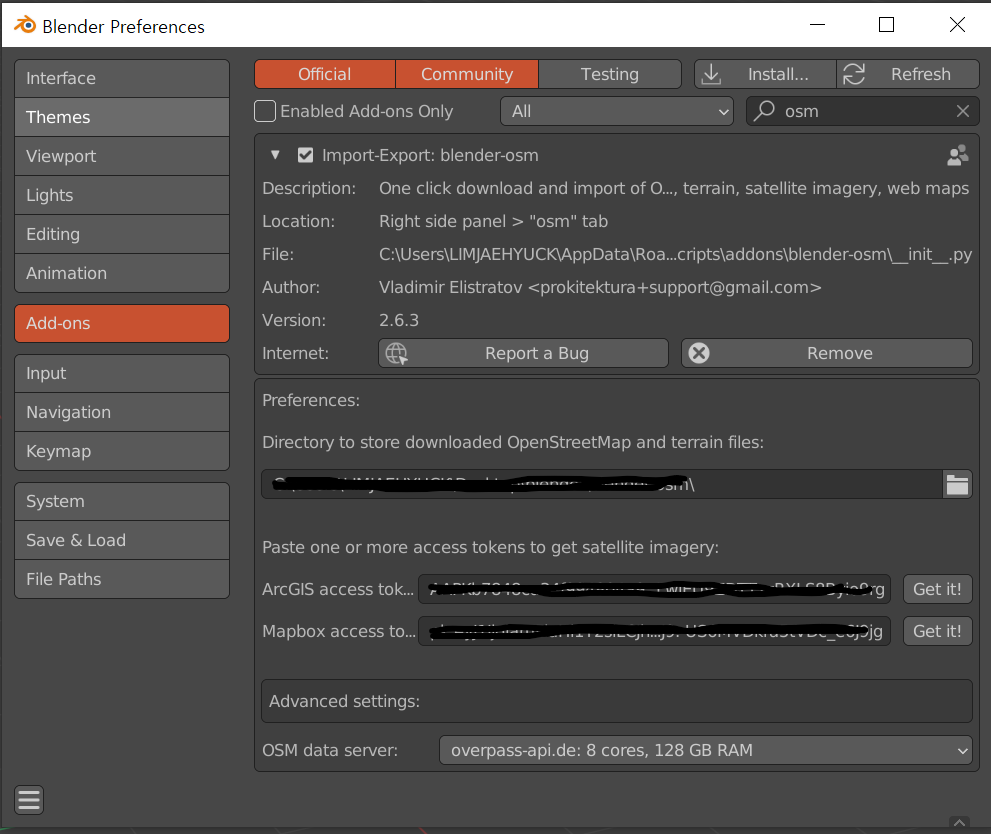
Task: Click the download icon on Install button
Action: pos(711,73)
